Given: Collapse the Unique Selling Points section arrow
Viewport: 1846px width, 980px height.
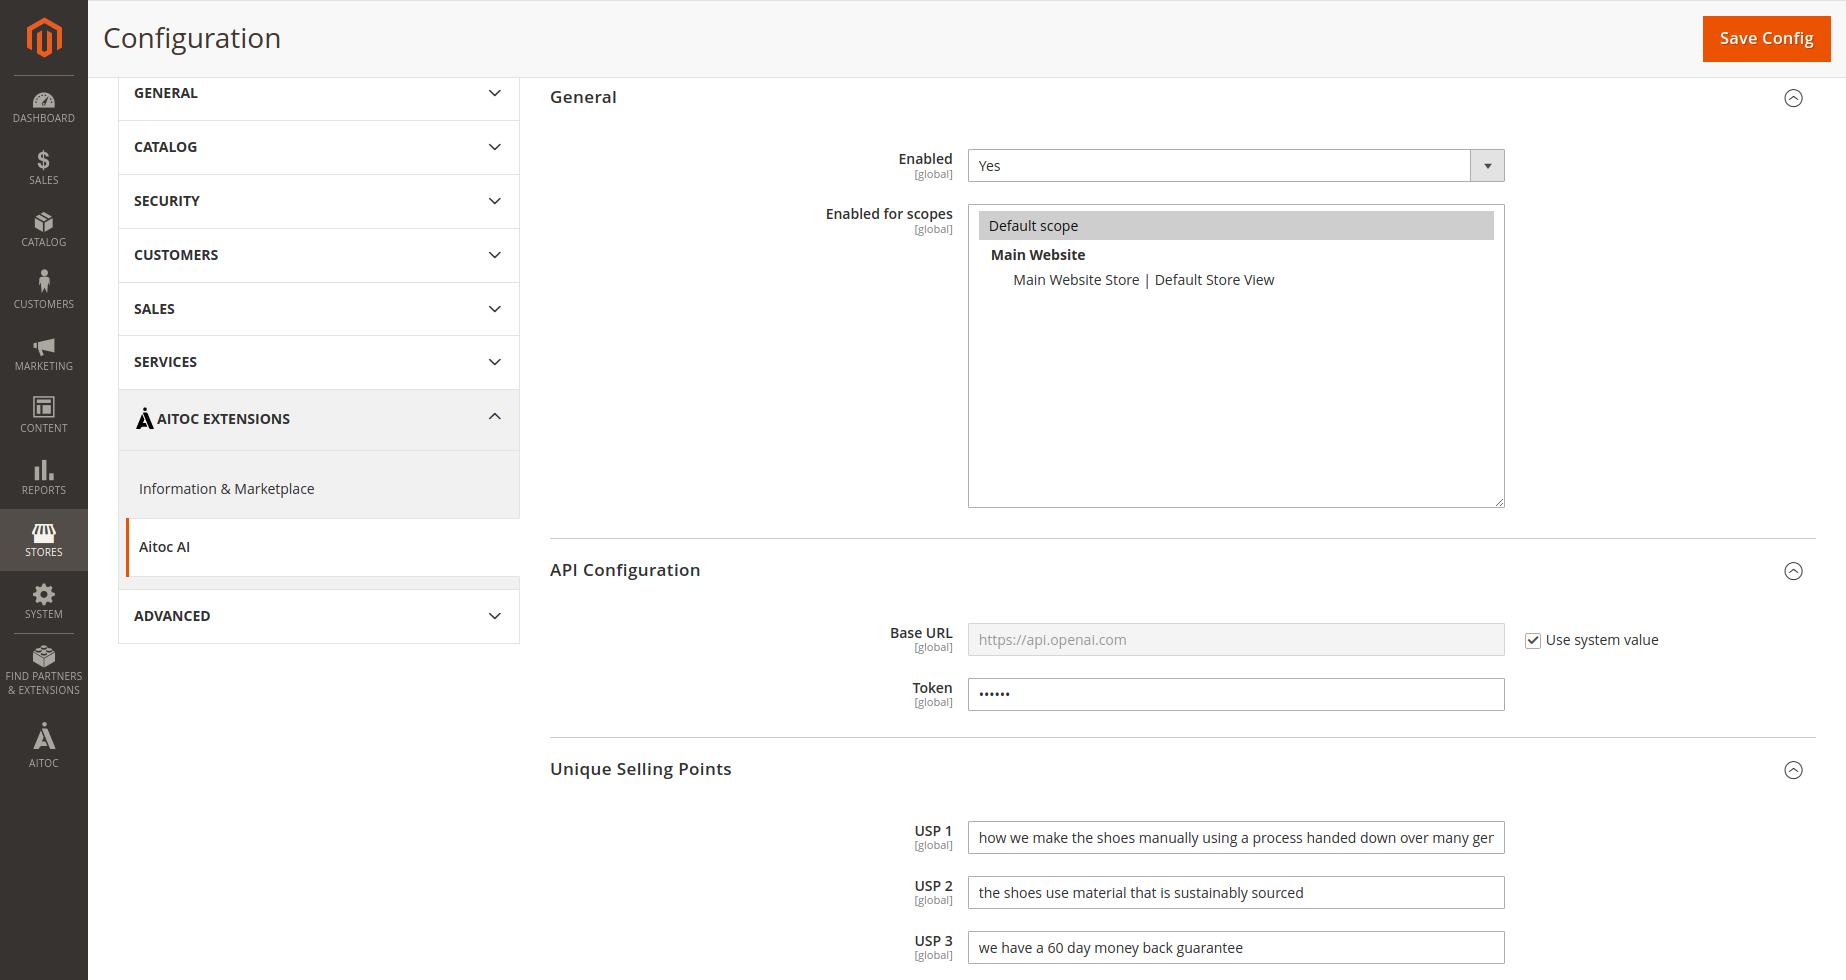Looking at the screenshot, I should (x=1794, y=770).
